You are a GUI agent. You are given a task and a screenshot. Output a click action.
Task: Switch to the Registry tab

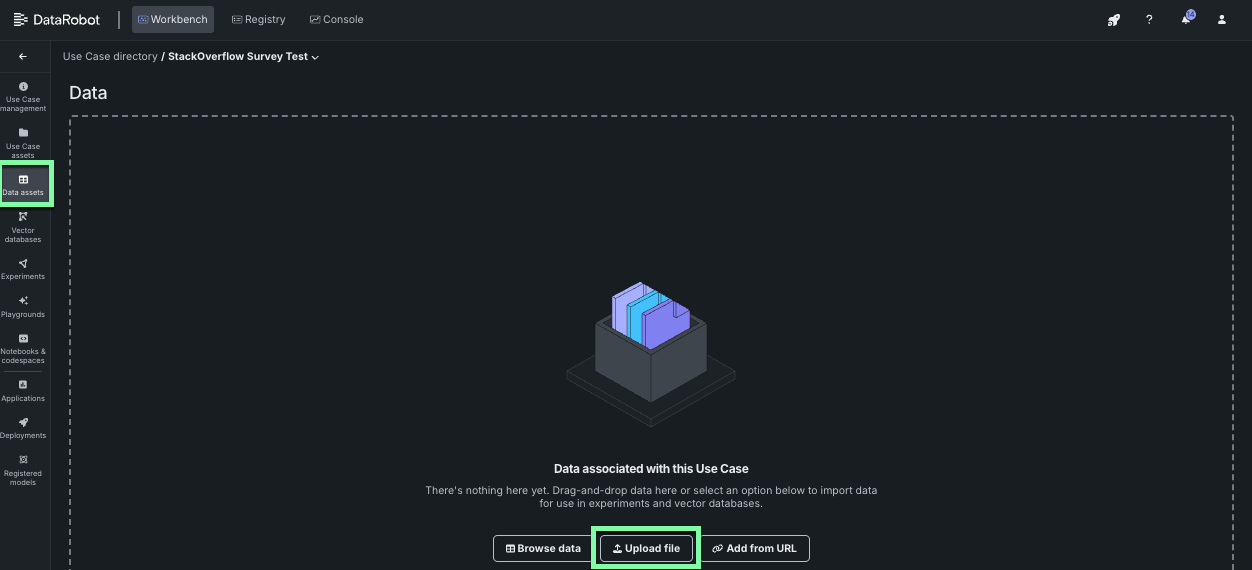pos(258,20)
